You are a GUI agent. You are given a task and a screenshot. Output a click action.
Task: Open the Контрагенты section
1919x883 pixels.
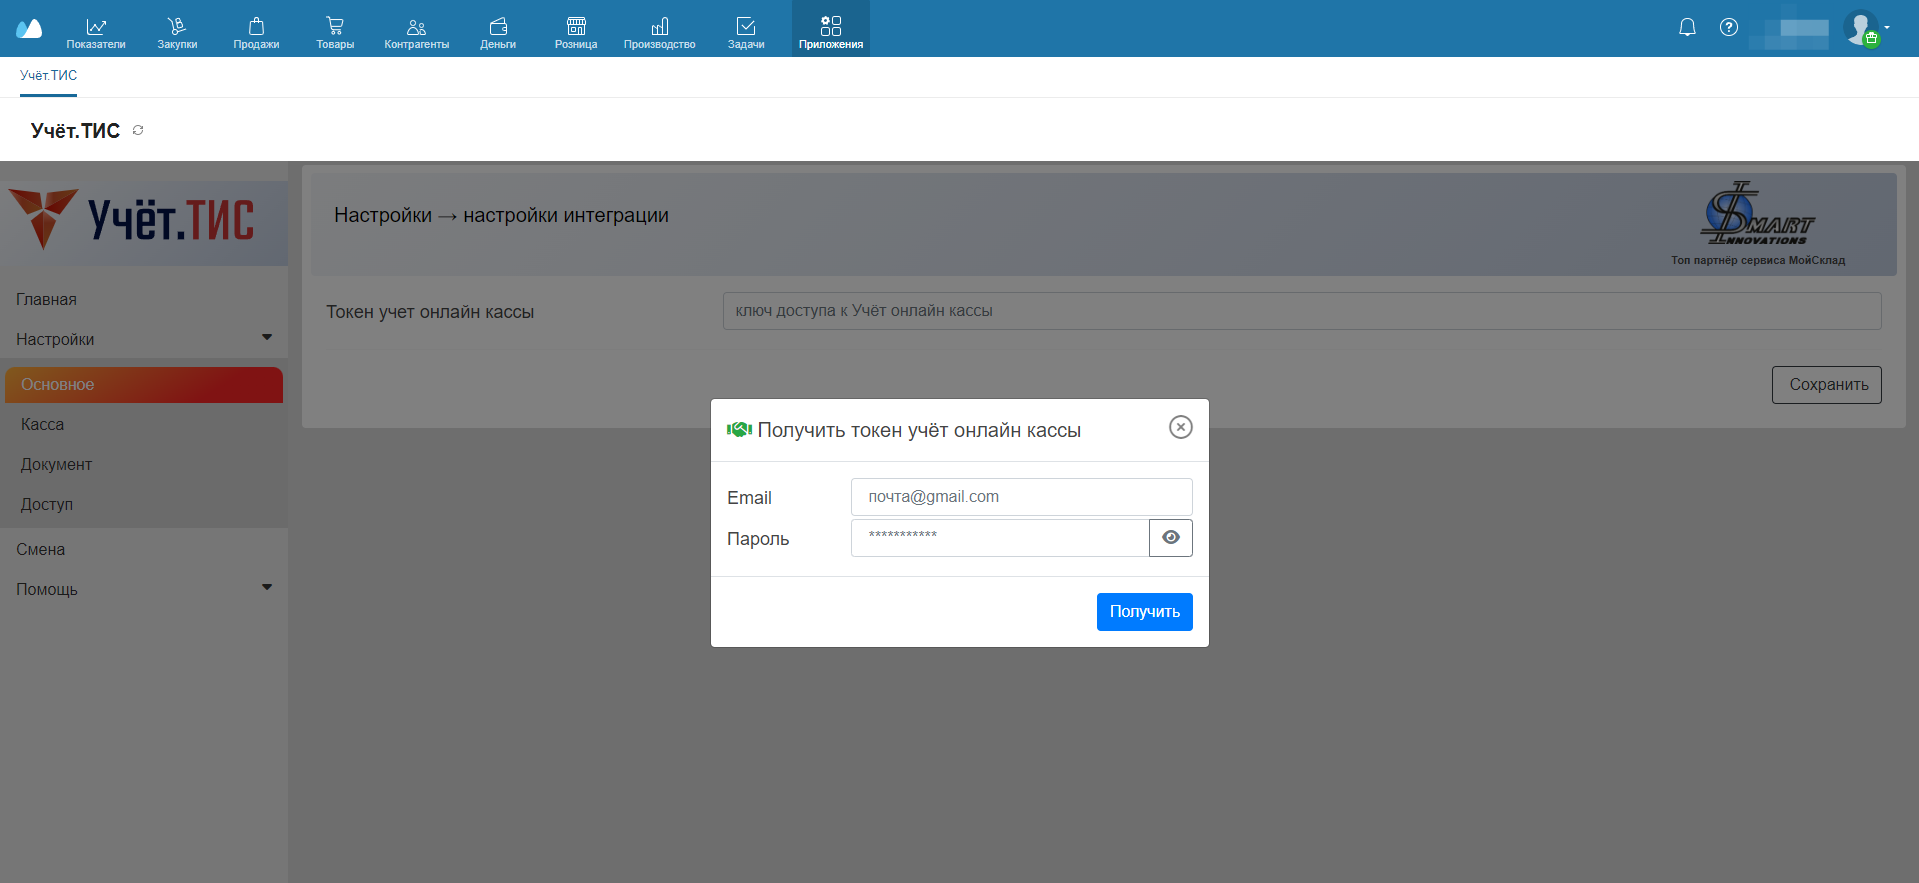pos(416,30)
